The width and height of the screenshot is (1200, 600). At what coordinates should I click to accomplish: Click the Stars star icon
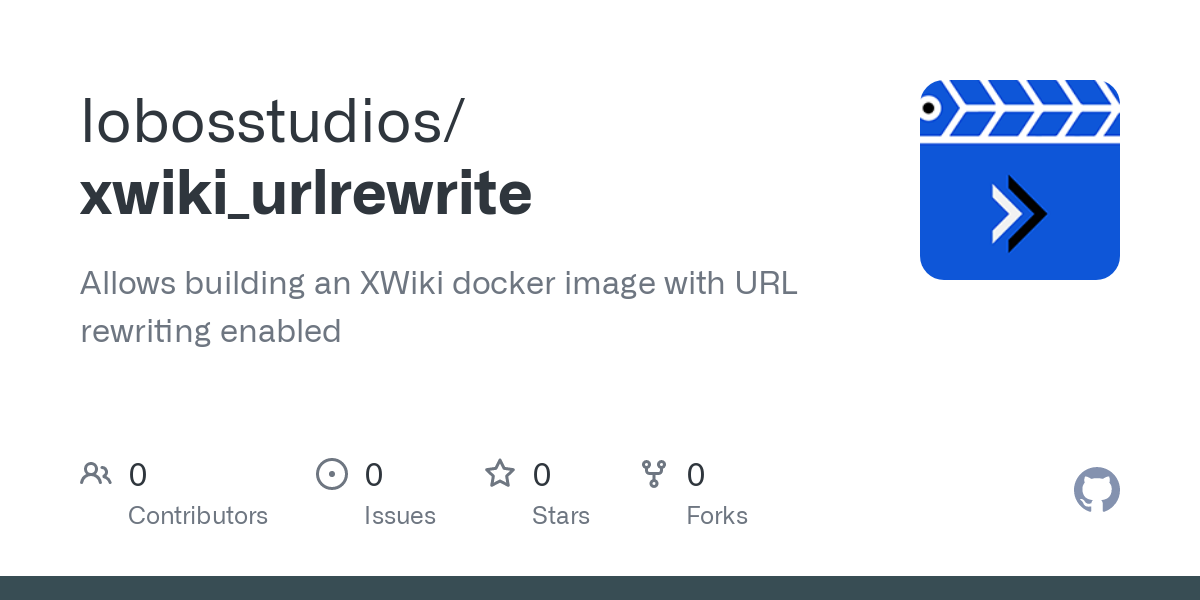point(500,473)
